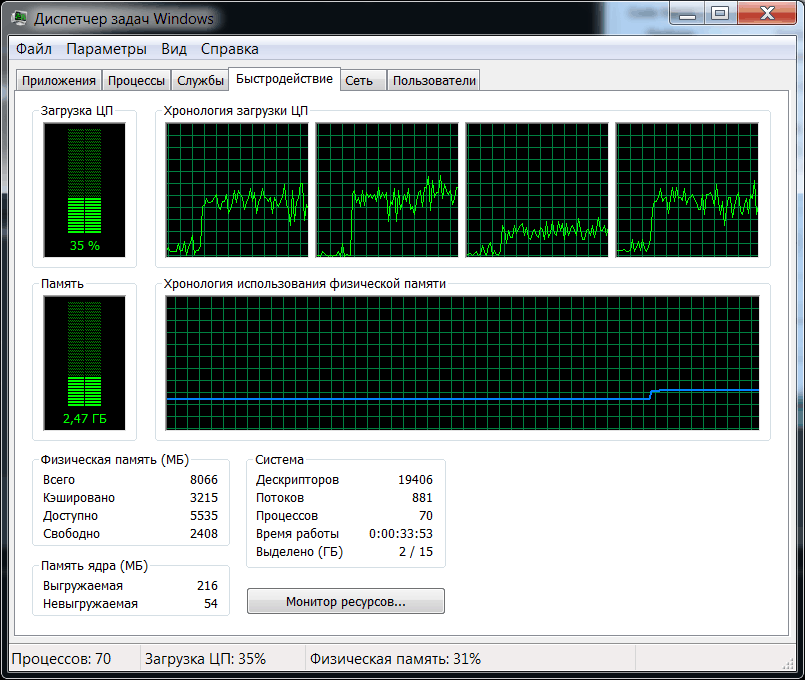Click the Кэшировано value 3215
Image resolution: width=805 pixels, height=680 pixels.
point(204,497)
